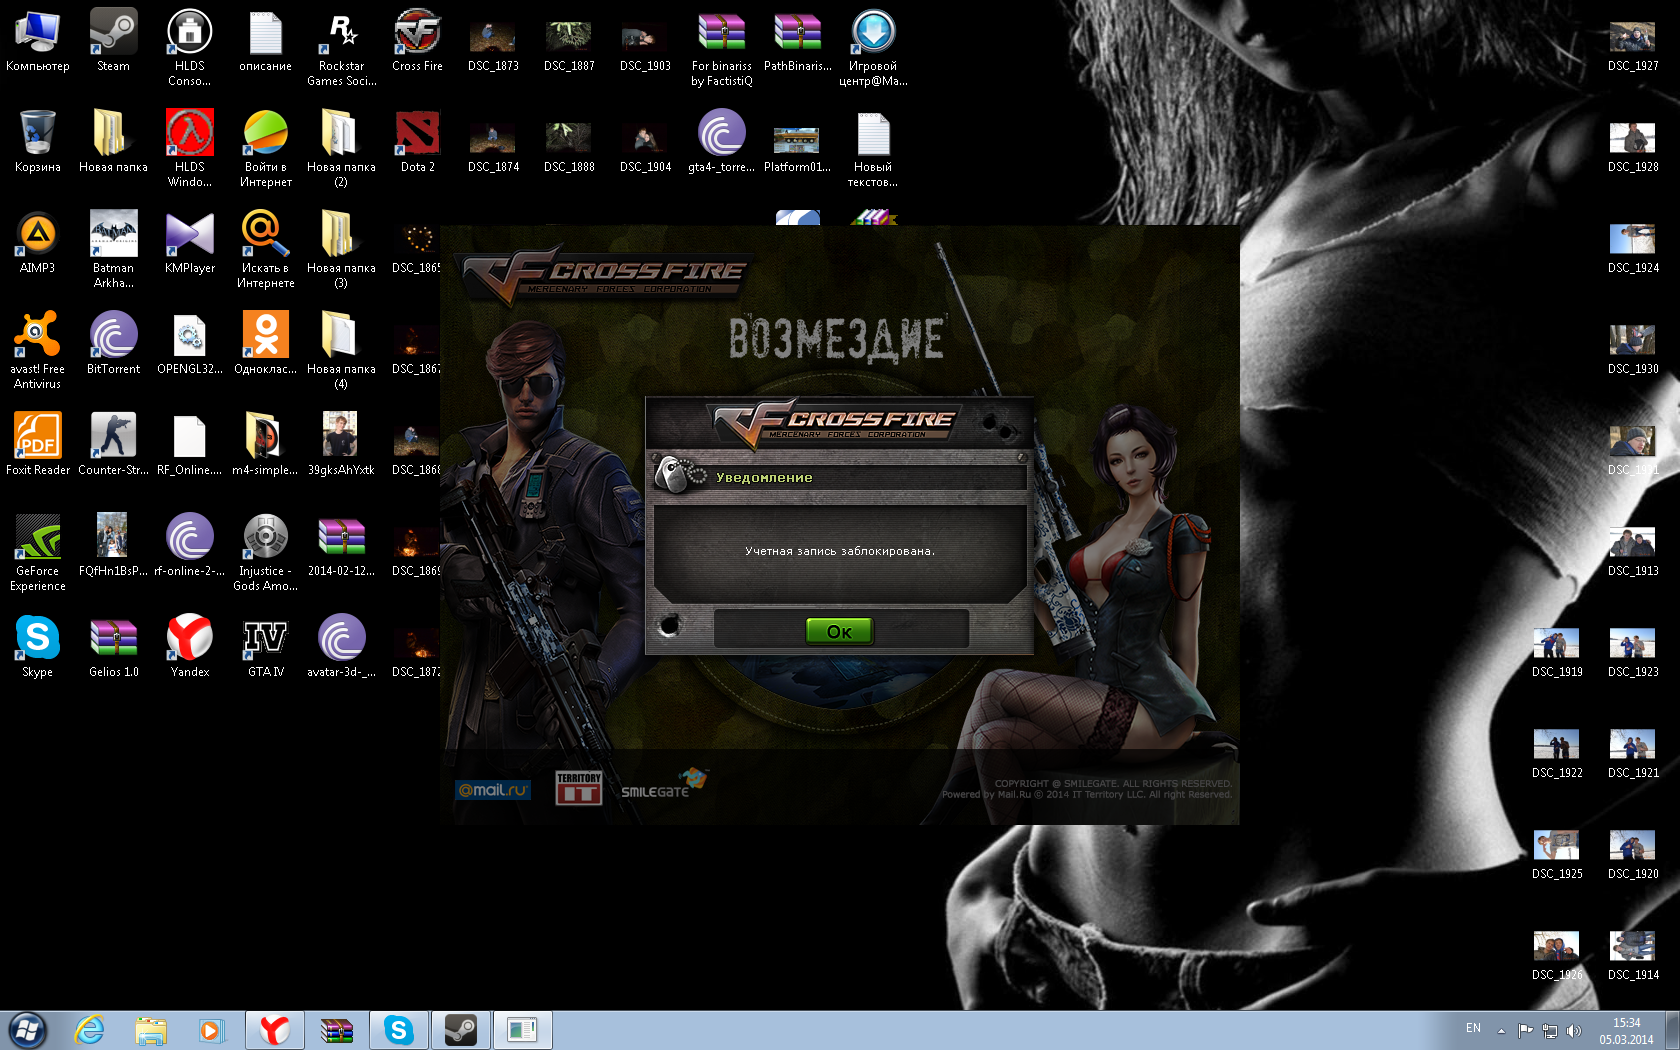Click the EN language indicator
This screenshot has width=1680, height=1050.
click(x=1473, y=1028)
